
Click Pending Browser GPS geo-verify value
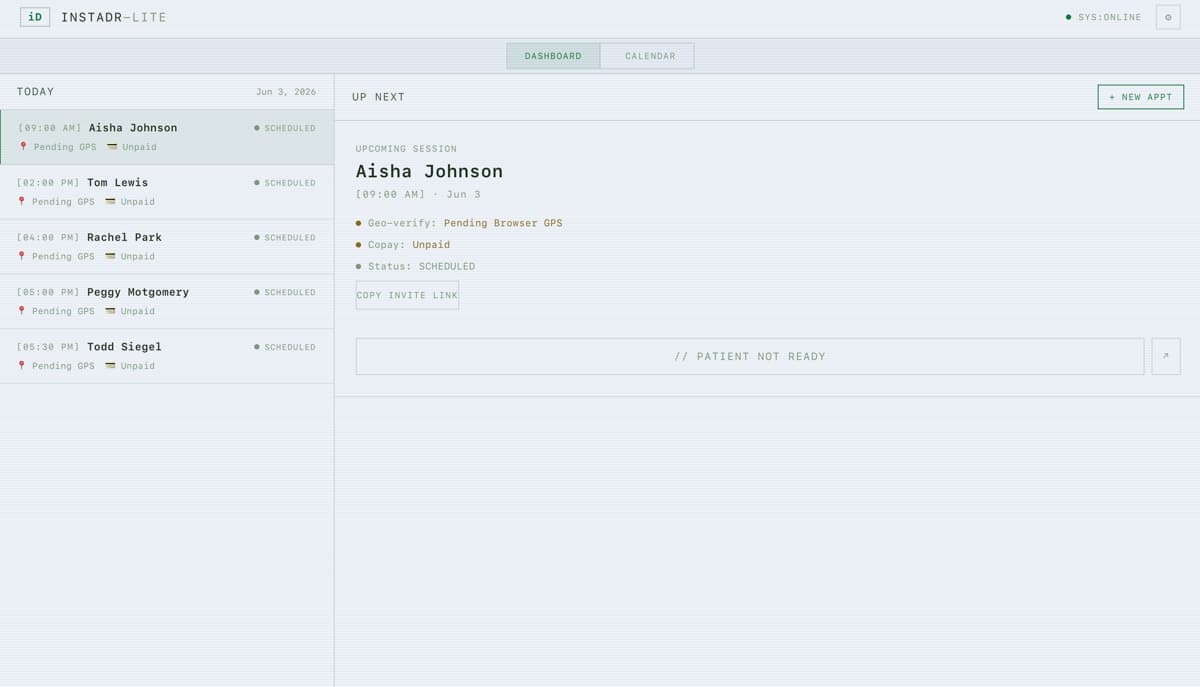(x=503, y=223)
